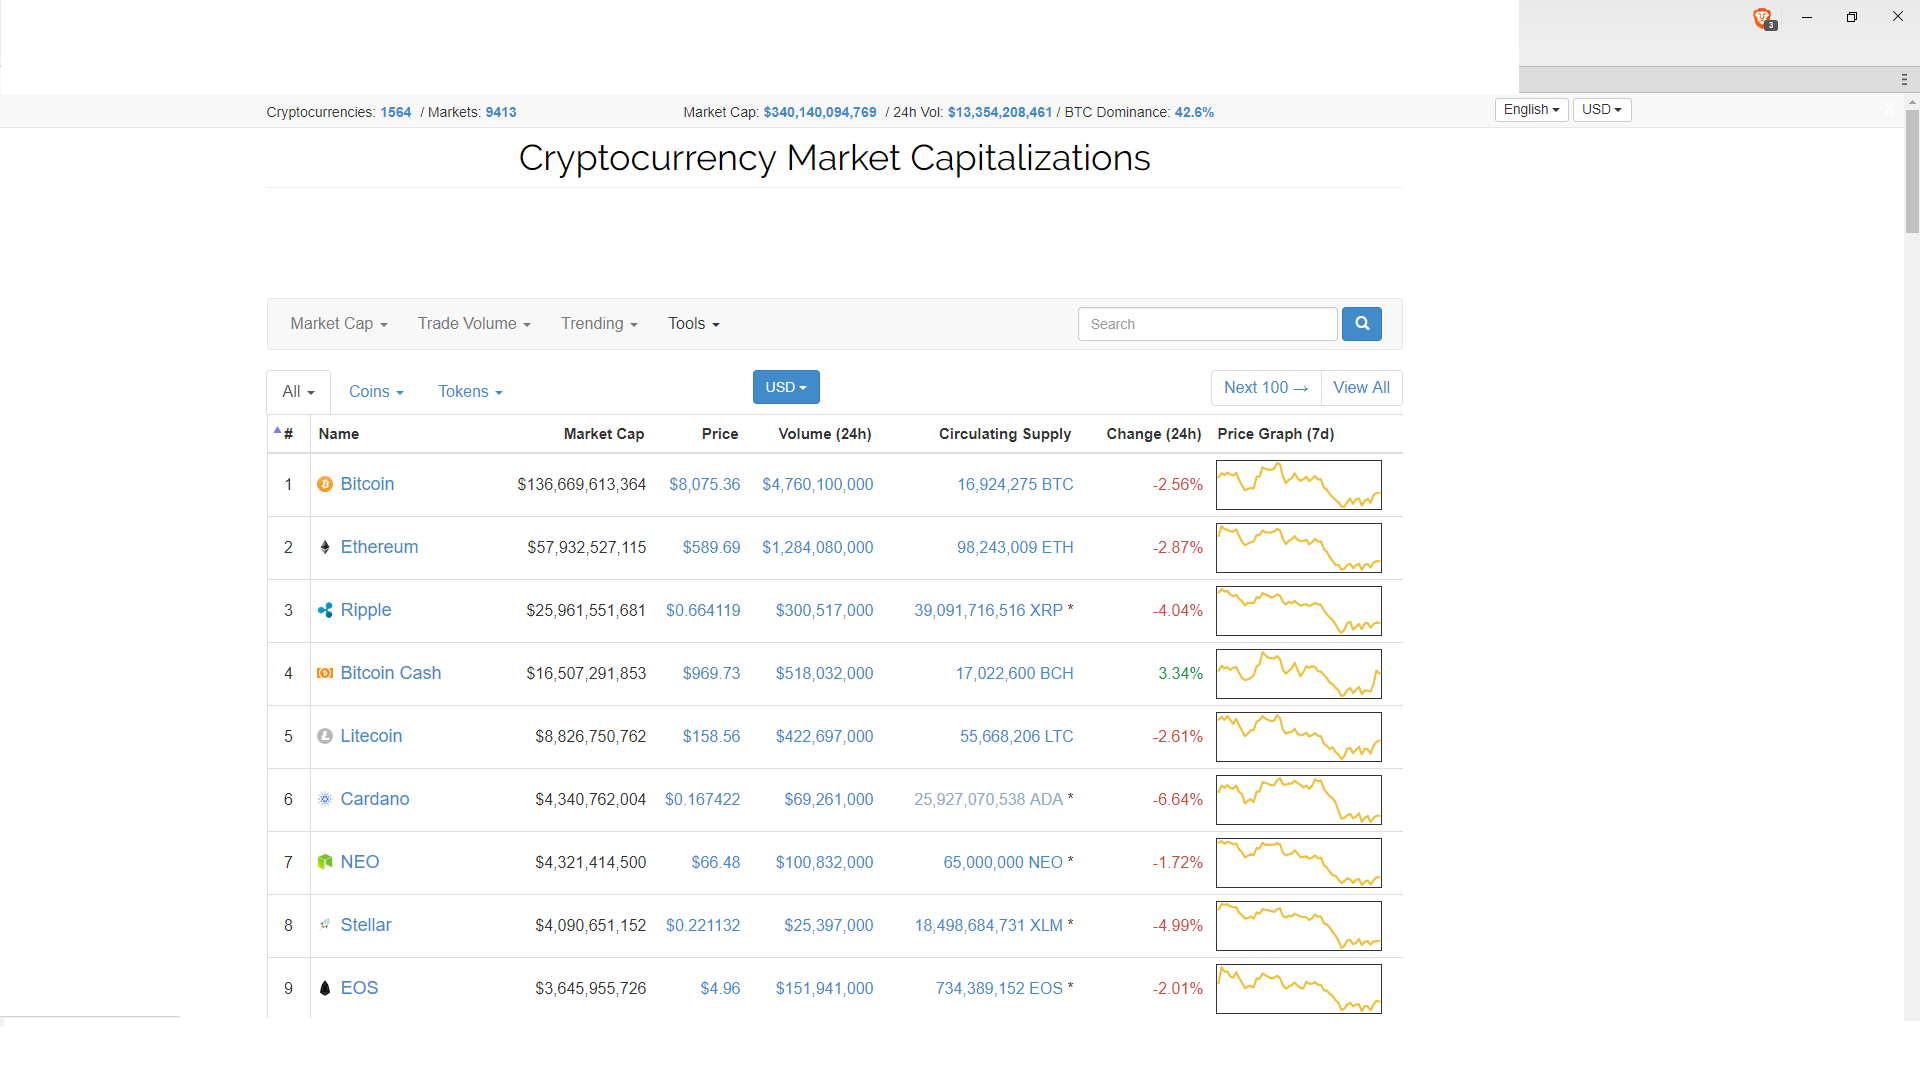Open the Bitcoin coin page link
The image size is (1920, 1080).
coord(367,484)
